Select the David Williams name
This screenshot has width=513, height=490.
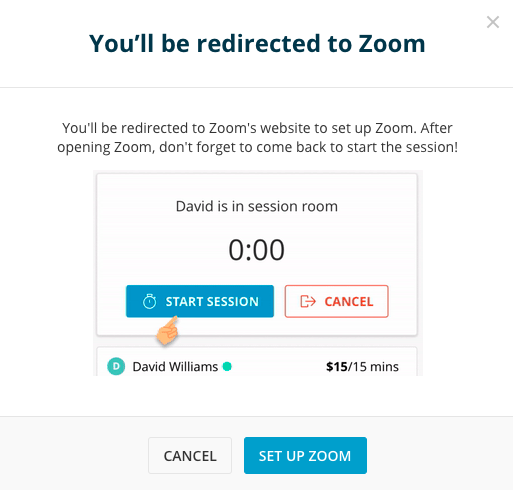(x=175, y=367)
